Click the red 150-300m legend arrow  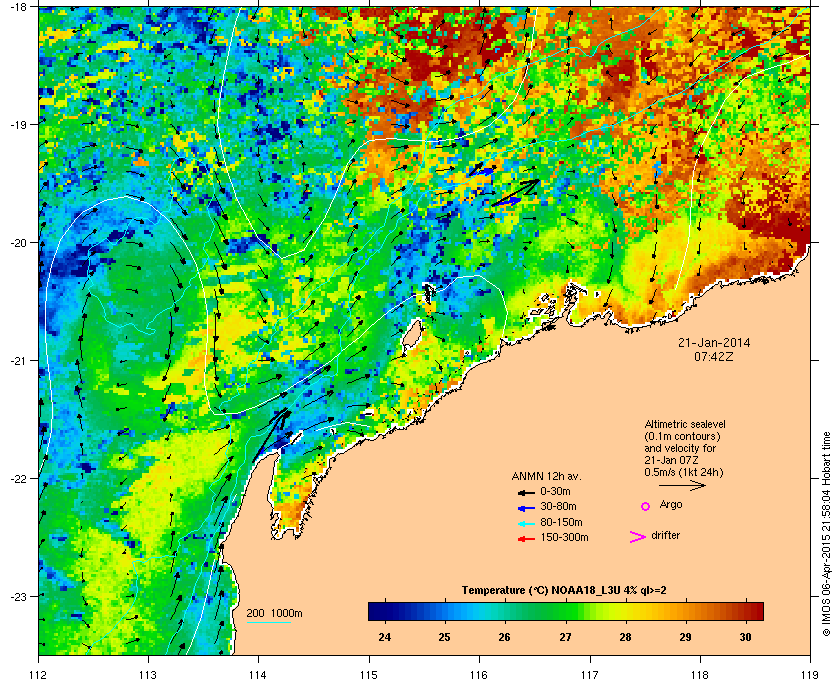526,539
